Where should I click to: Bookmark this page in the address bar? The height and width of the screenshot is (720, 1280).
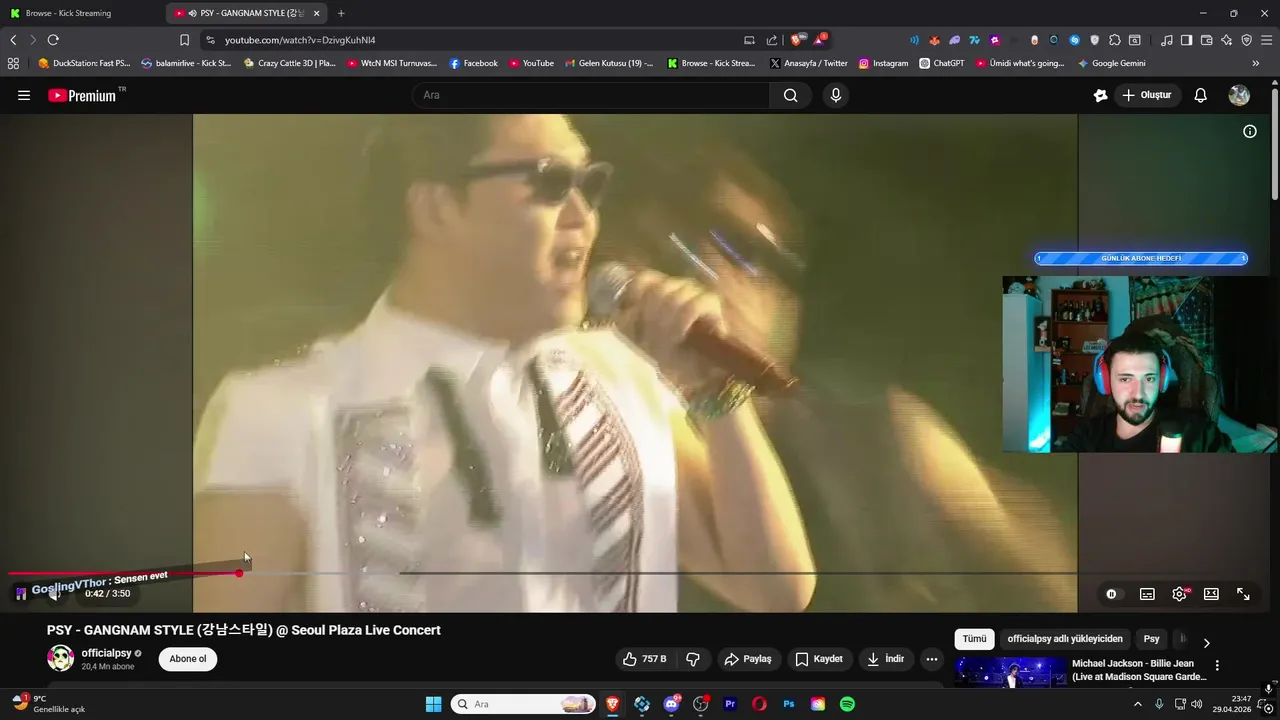tap(184, 40)
